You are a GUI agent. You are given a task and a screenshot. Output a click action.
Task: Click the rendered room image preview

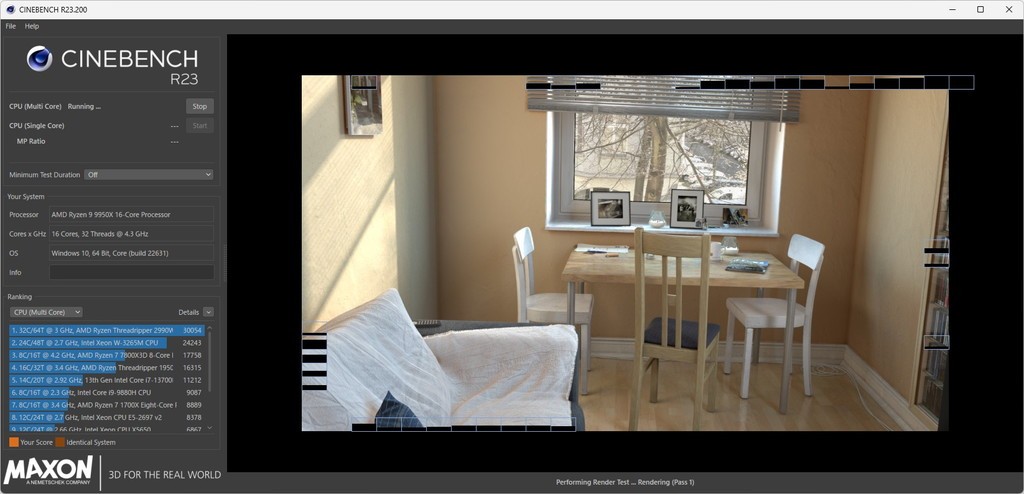tap(625, 253)
